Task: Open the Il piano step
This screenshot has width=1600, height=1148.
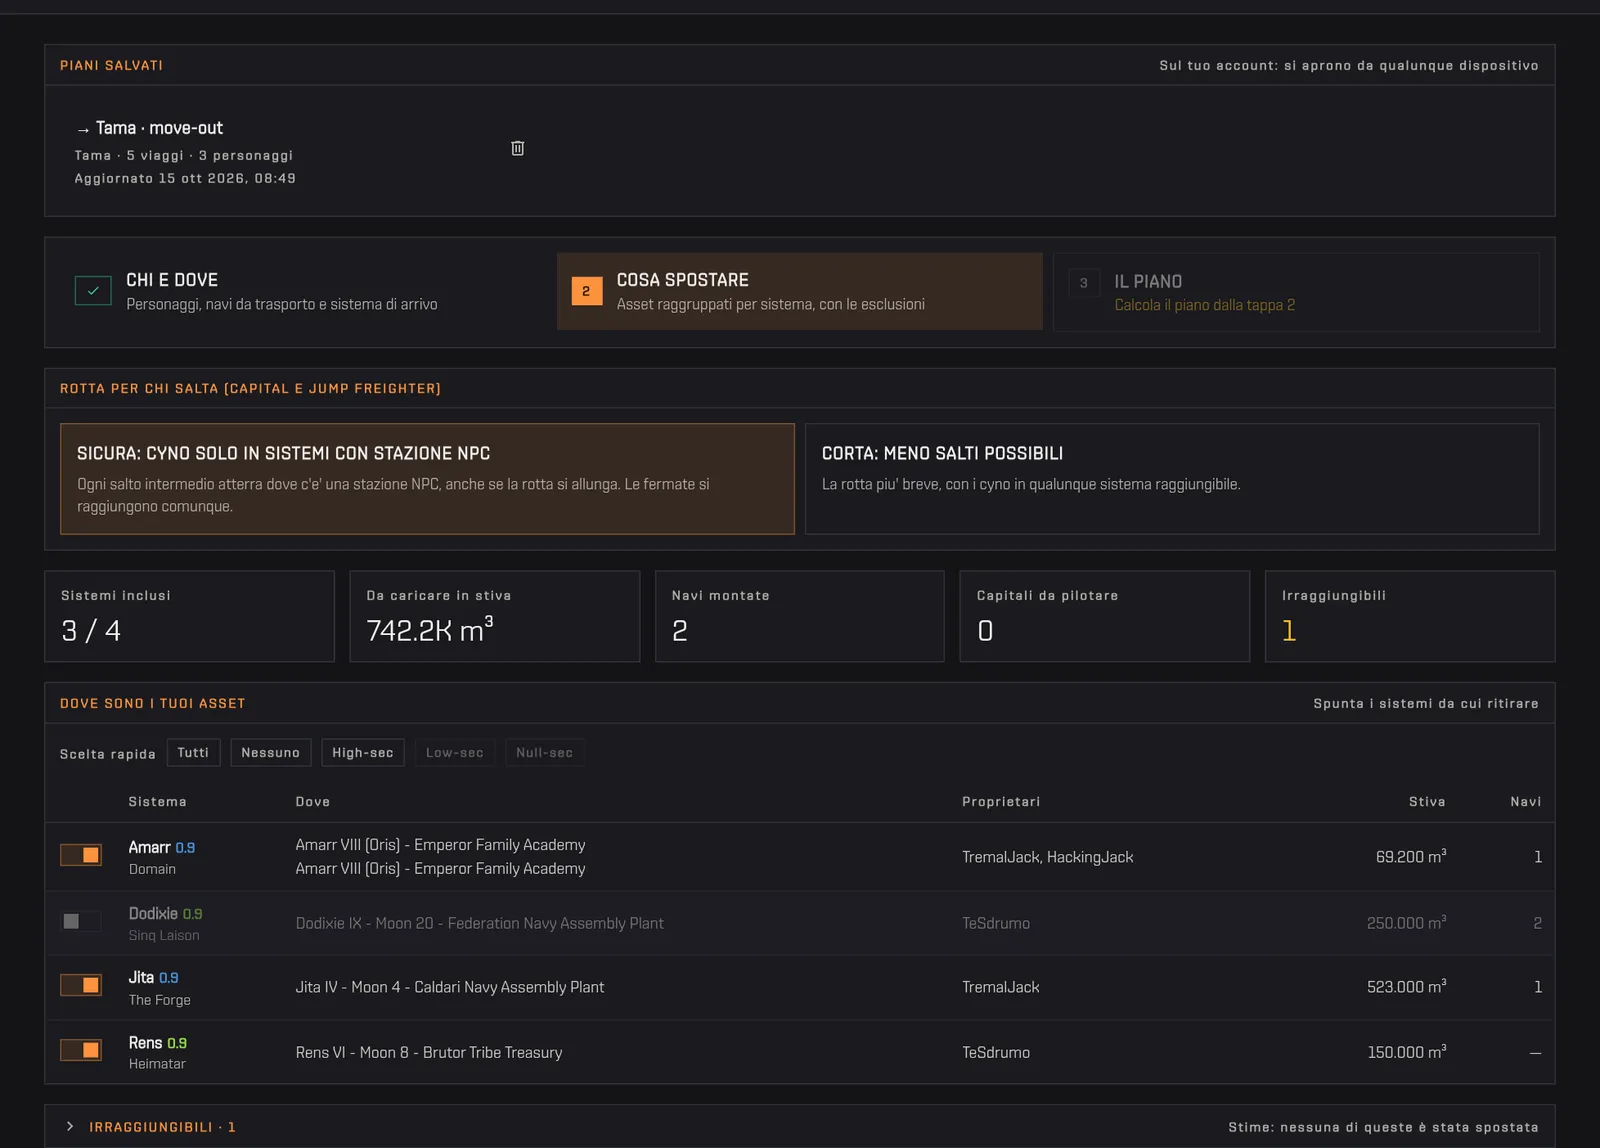Action: point(1296,292)
